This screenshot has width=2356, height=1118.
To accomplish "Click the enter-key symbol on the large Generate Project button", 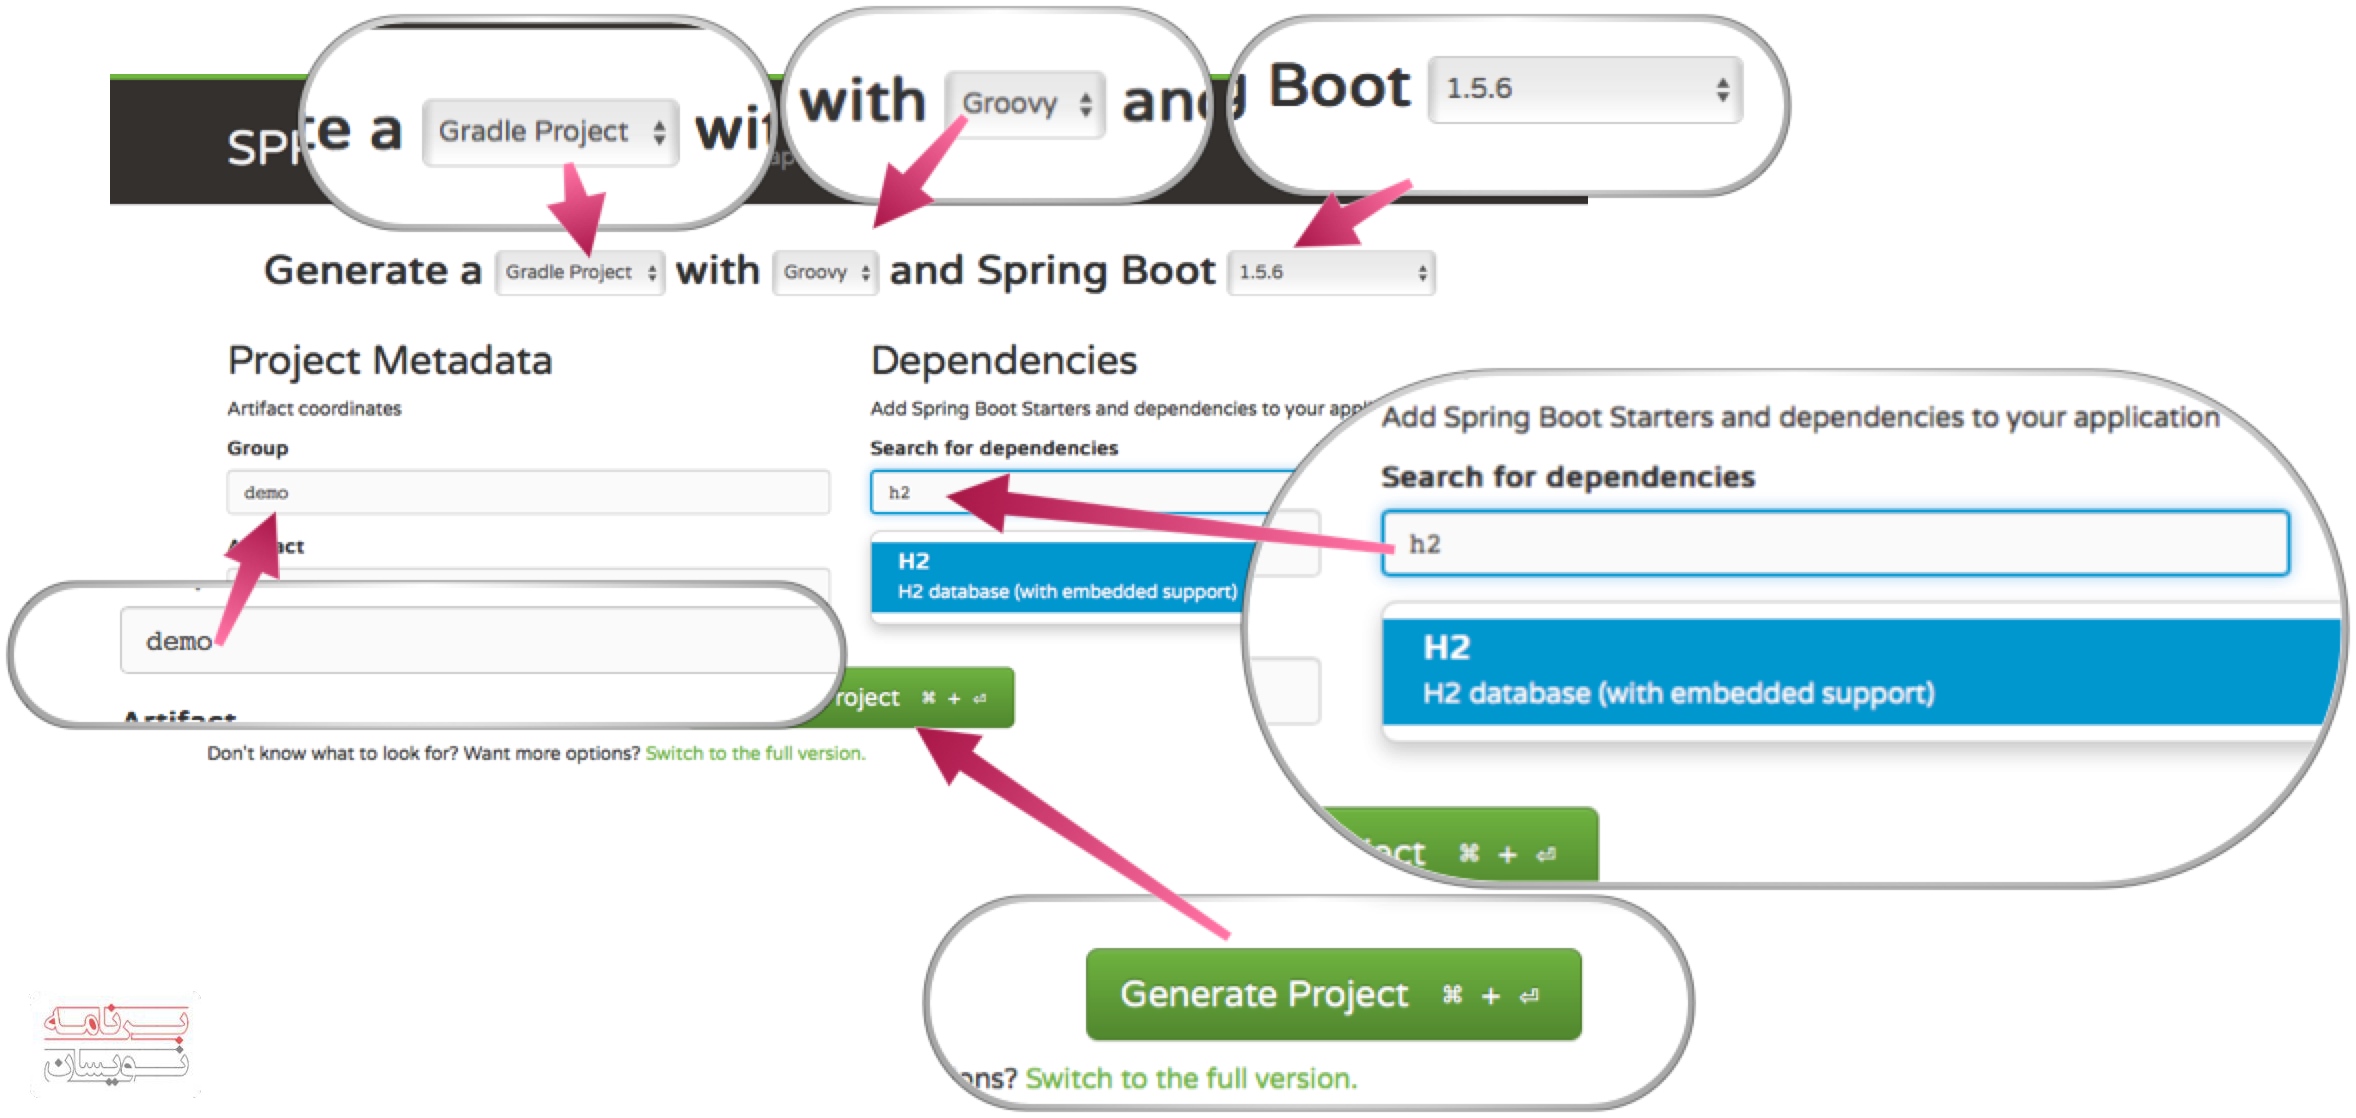I will tap(1529, 995).
